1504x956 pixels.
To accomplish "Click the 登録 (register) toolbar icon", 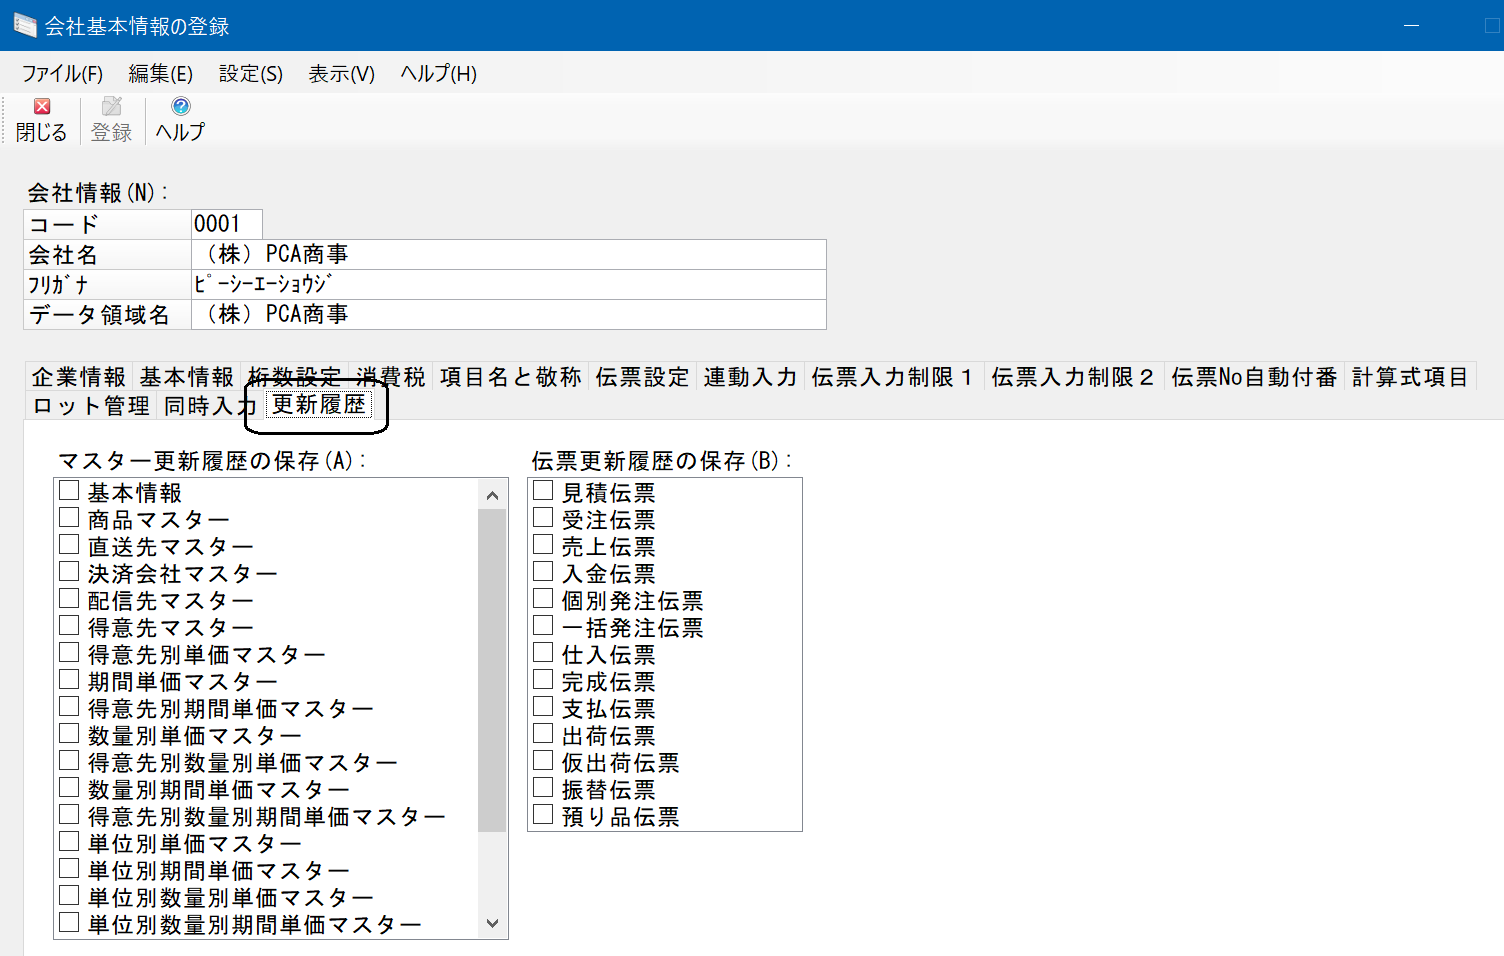I will (x=111, y=107).
